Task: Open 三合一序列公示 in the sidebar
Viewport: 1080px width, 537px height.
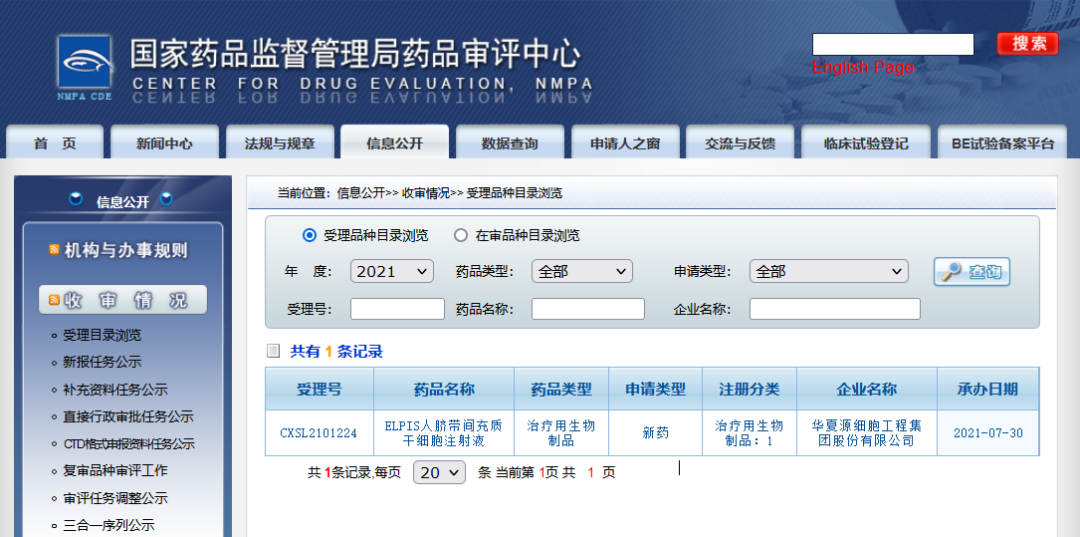Action: 109,525
